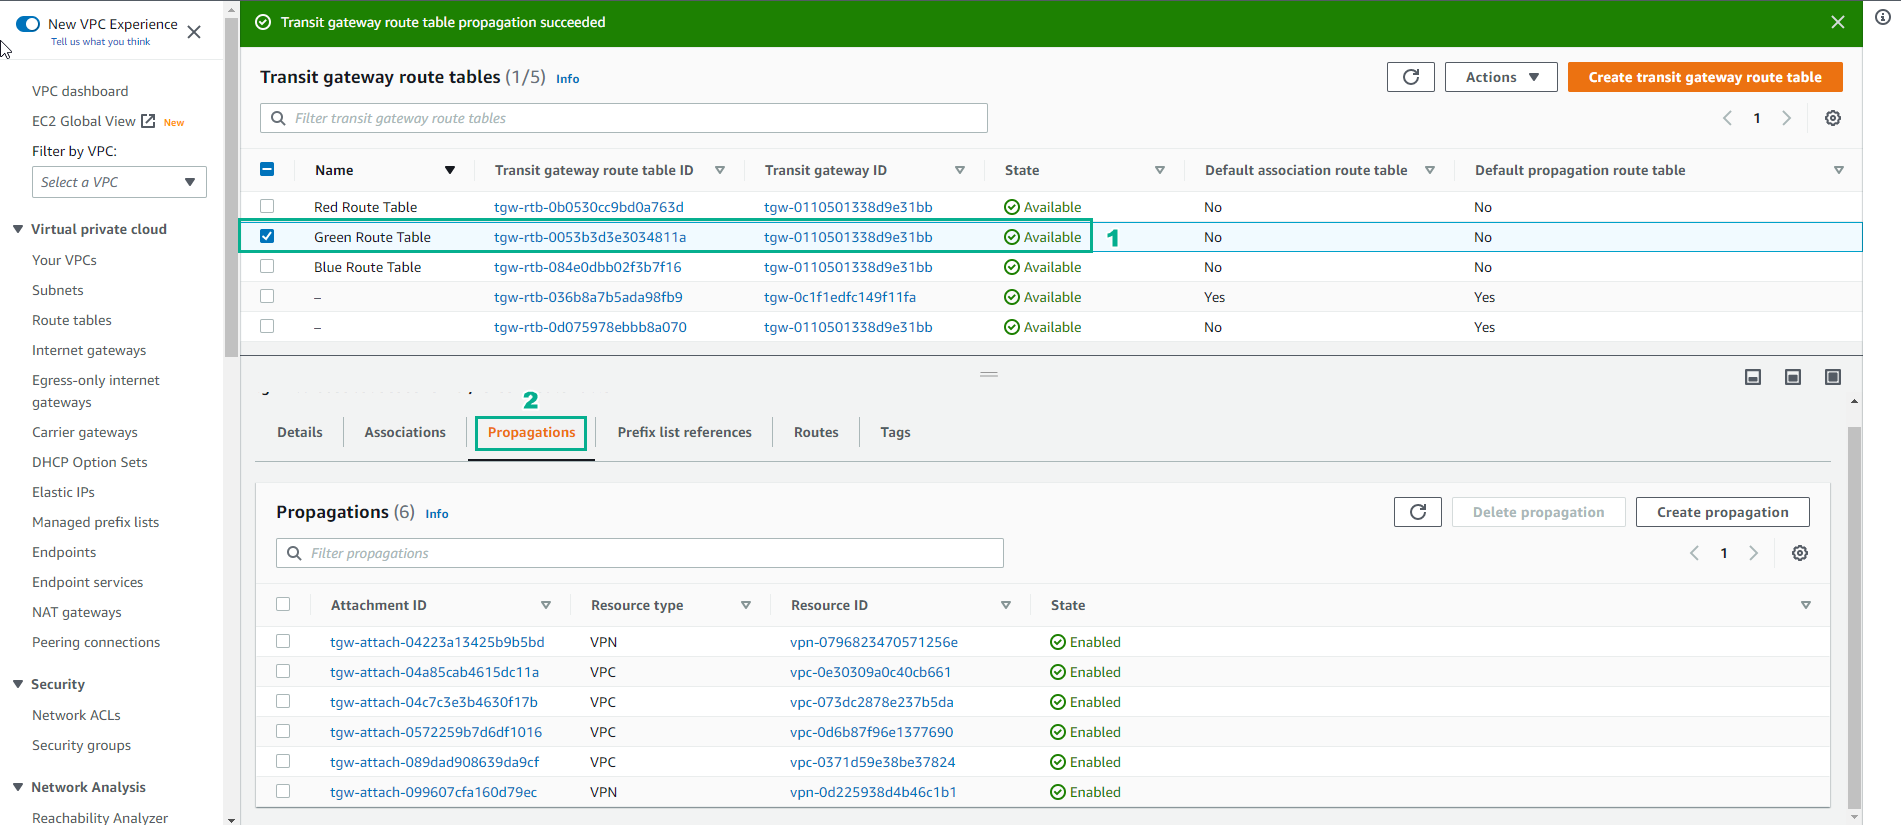Switch to the Propagations tab
Image resolution: width=1901 pixels, height=825 pixels.
[531, 432]
